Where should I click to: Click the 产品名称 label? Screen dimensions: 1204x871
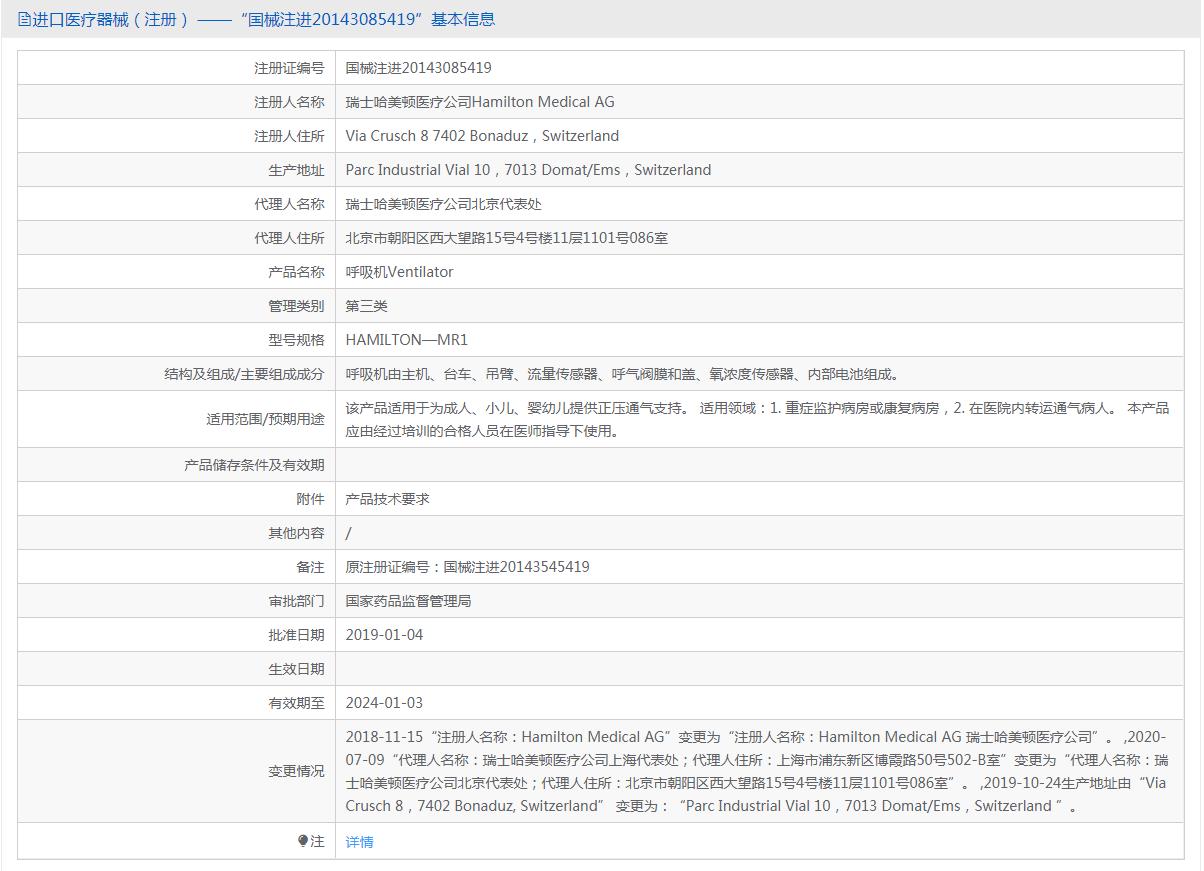click(x=297, y=272)
